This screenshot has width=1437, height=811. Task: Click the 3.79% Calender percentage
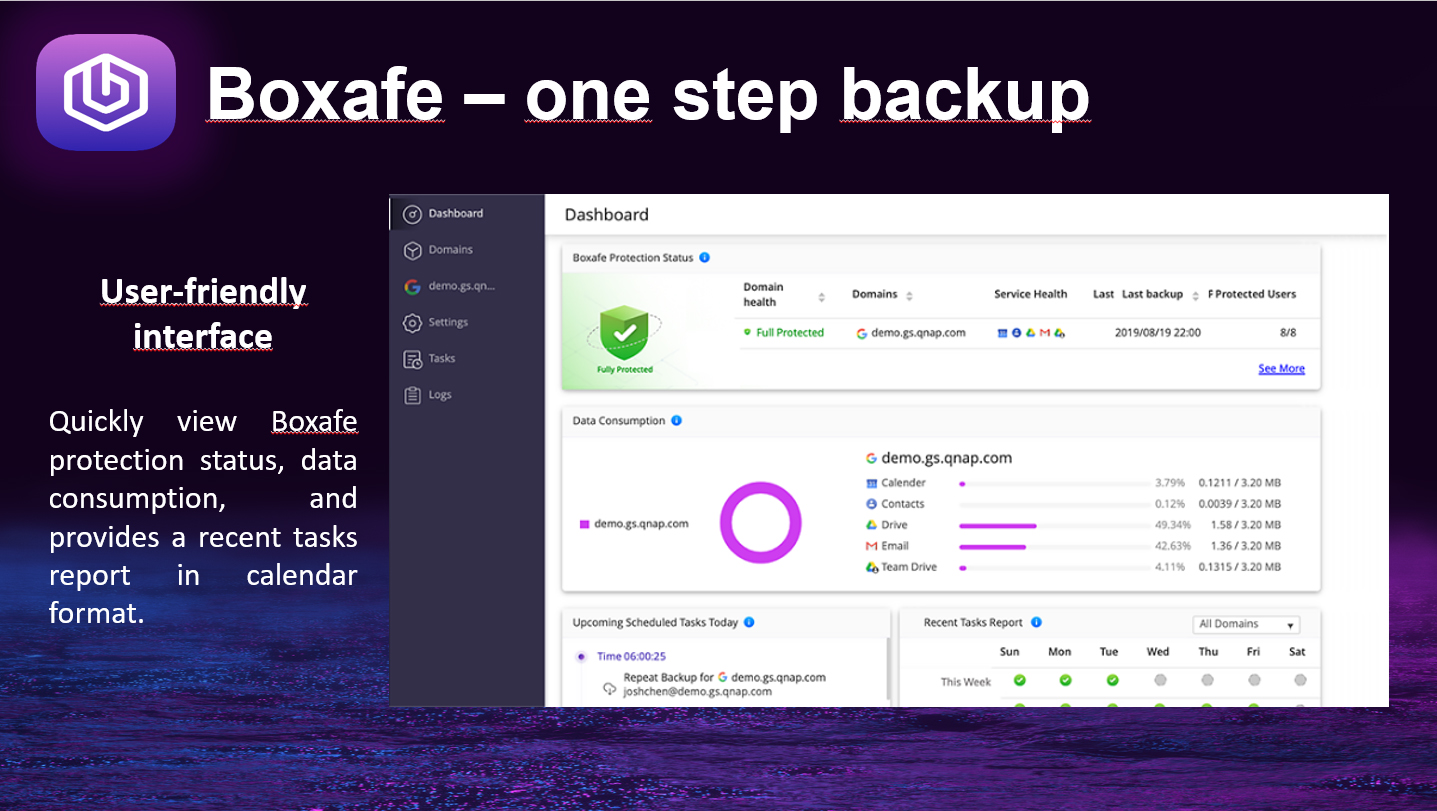(x=1170, y=483)
